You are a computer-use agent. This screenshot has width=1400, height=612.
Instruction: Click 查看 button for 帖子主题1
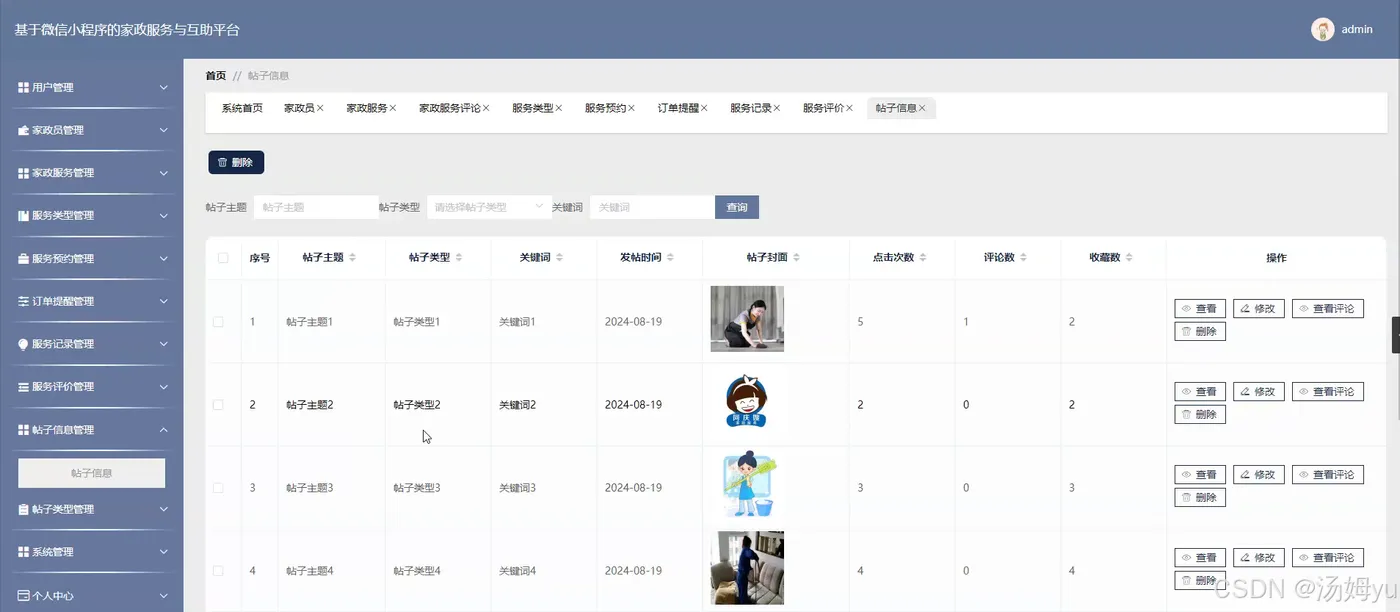click(1200, 309)
